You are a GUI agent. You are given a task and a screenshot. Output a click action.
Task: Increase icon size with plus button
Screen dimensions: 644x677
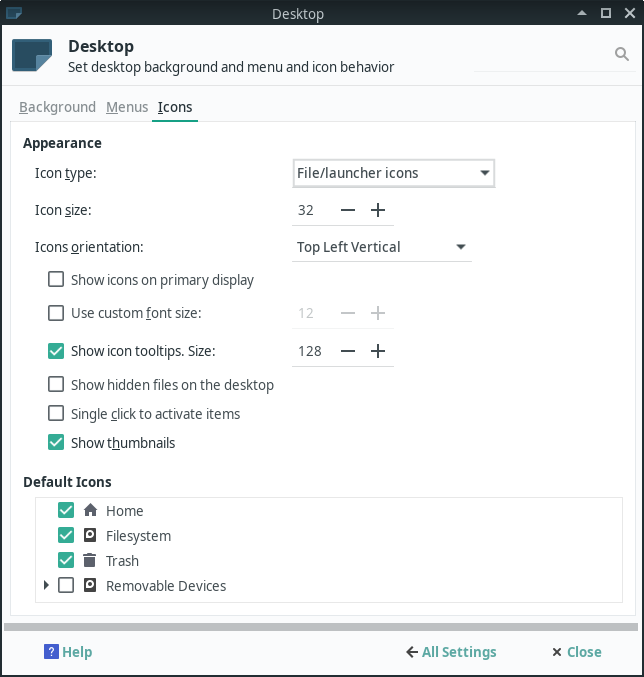(x=378, y=210)
